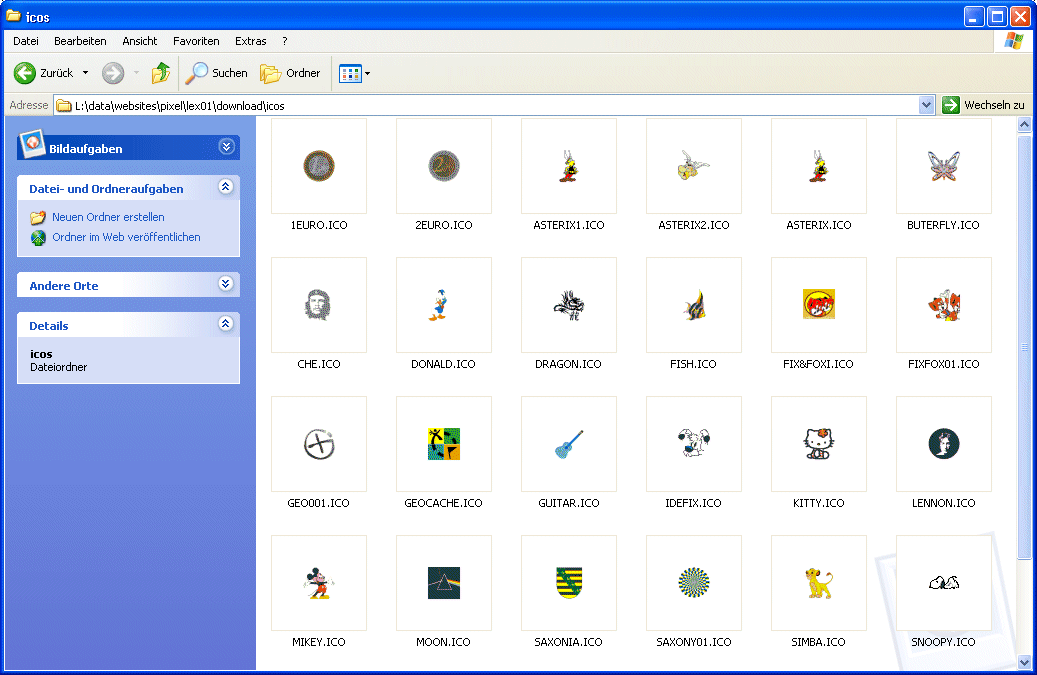Select the SIMBA.ICO lion thumbnail
This screenshot has width=1037, height=675.
pos(819,582)
